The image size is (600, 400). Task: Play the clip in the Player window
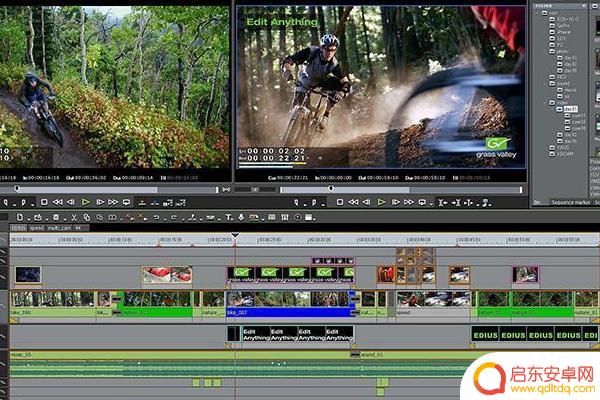[86, 202]
